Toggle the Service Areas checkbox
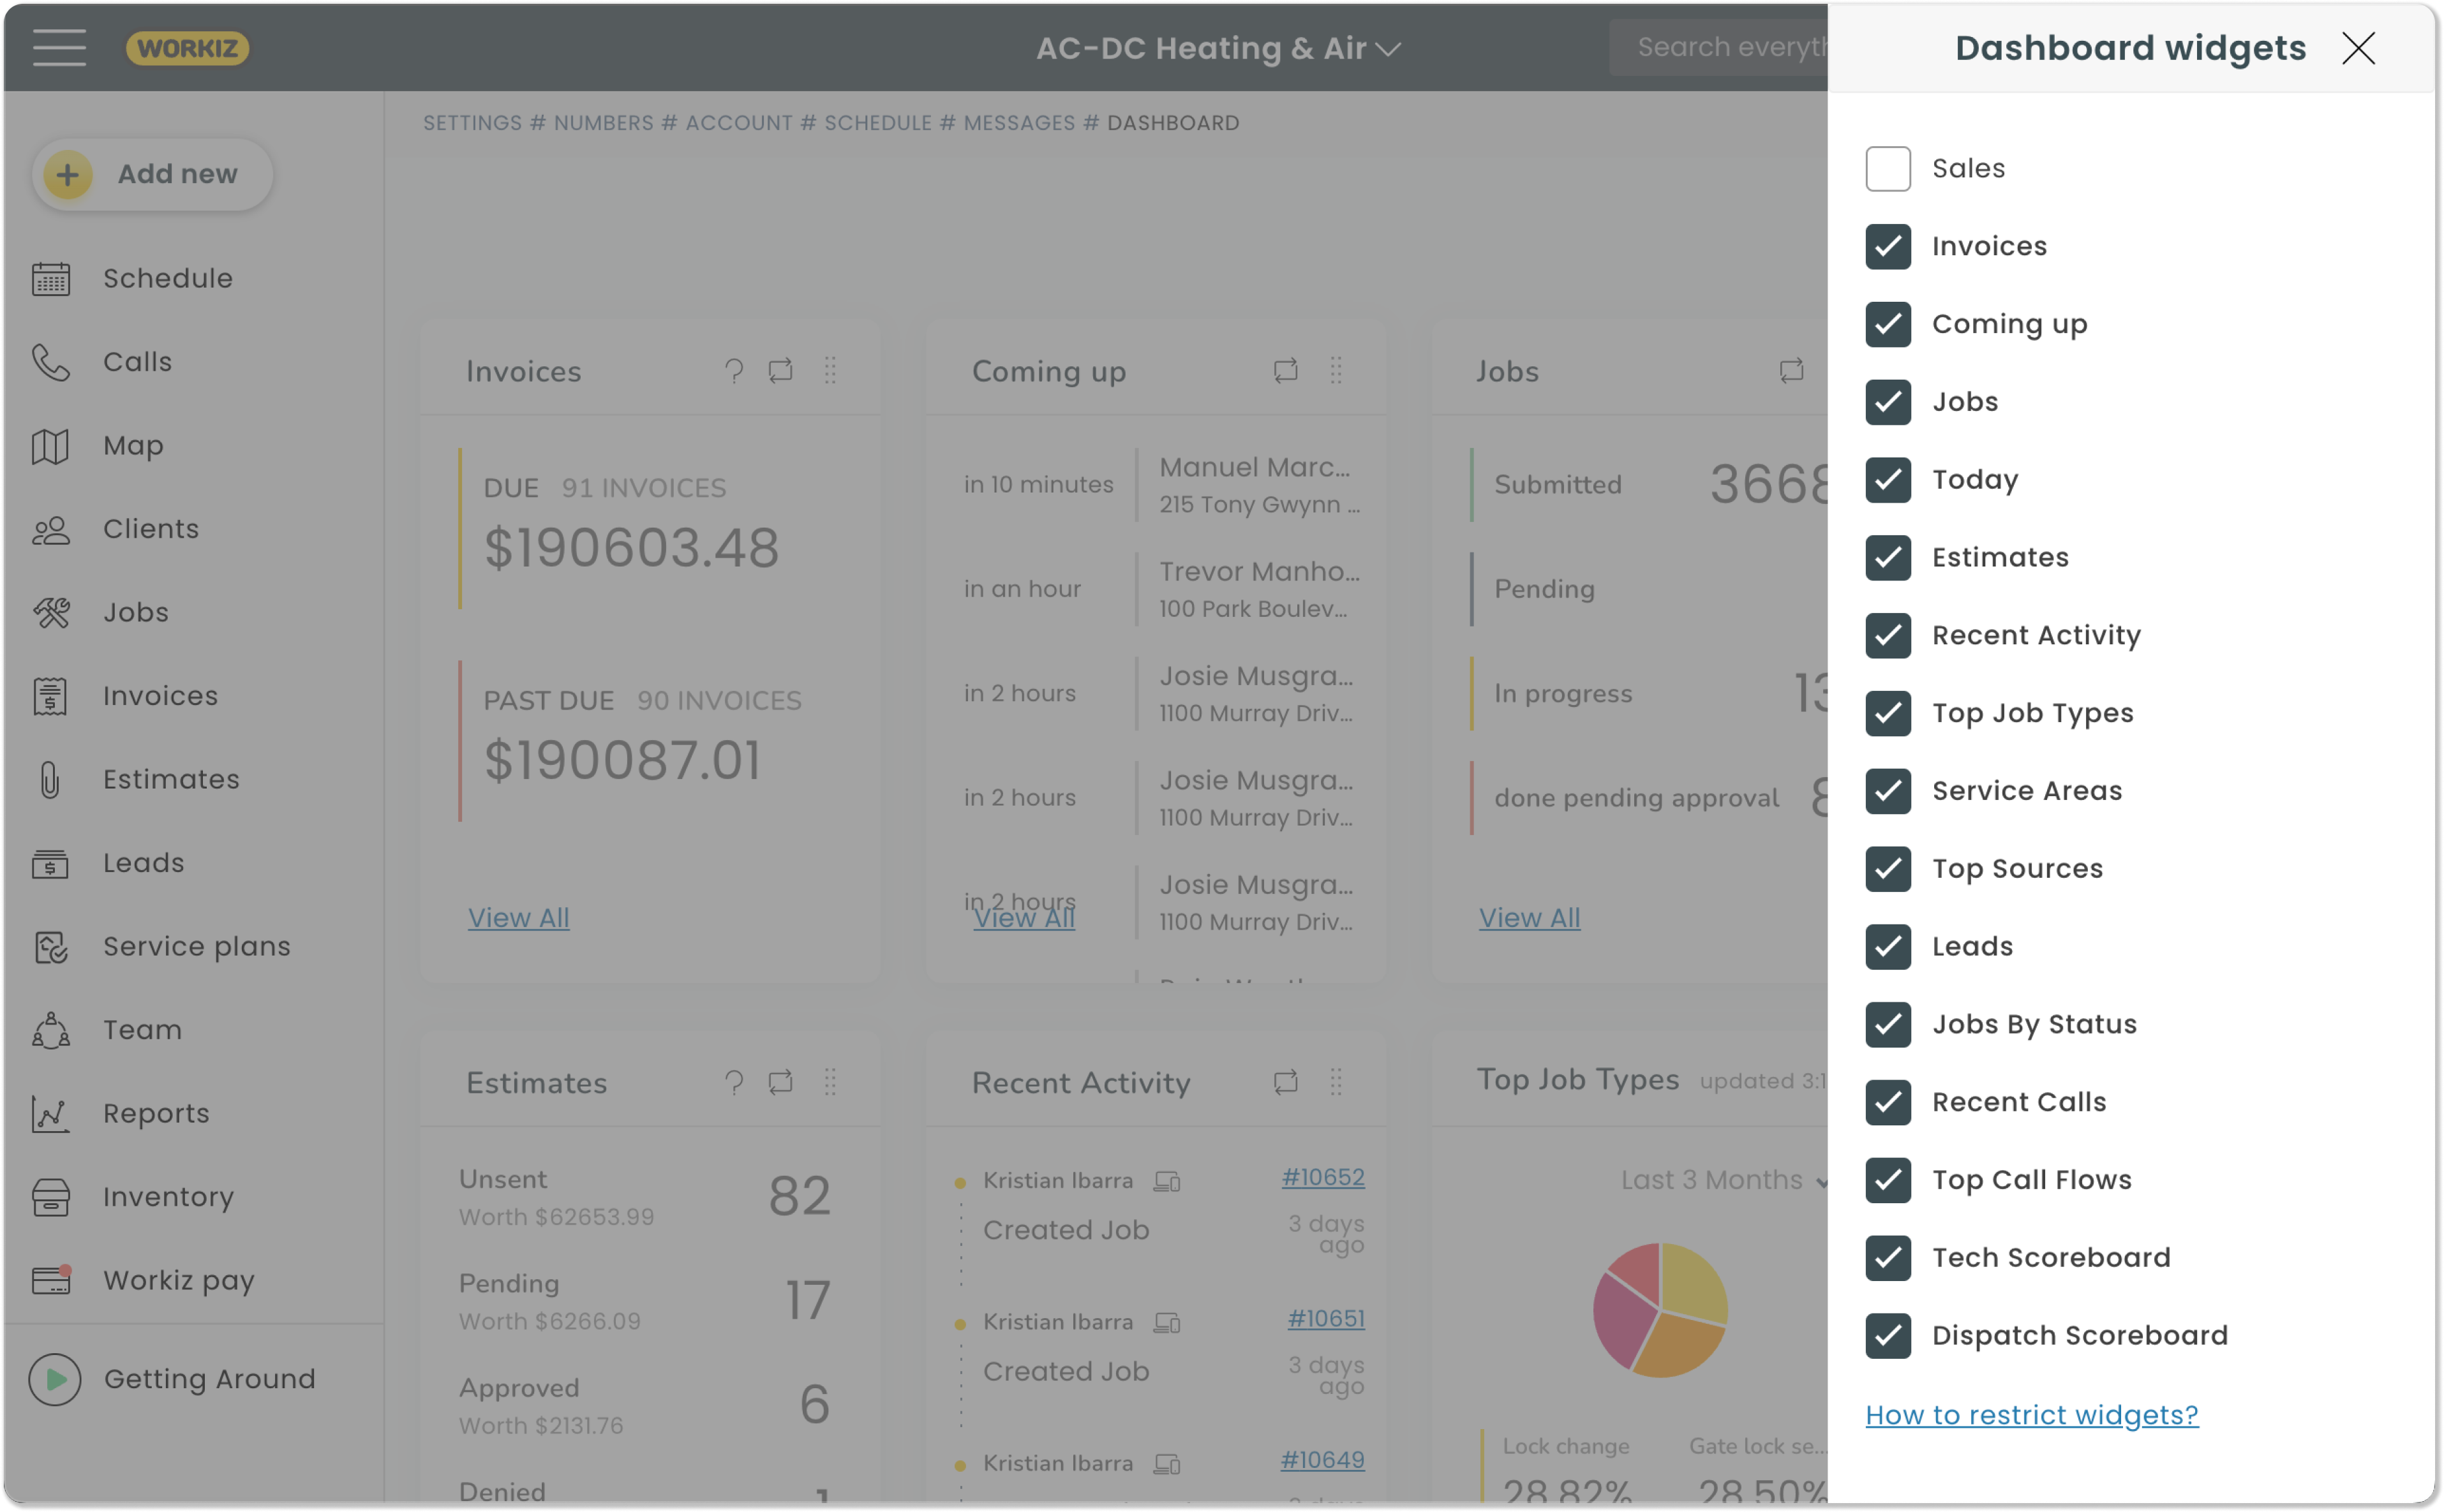 1888,791
